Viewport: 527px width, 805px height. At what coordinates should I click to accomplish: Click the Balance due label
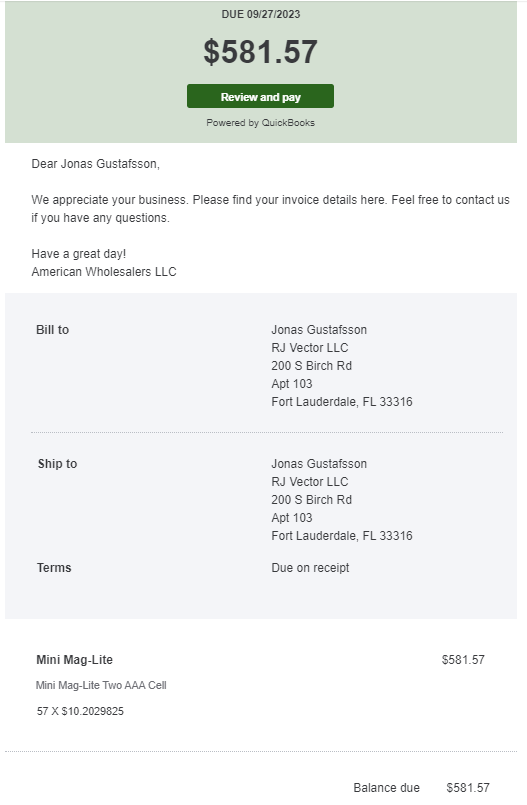click(386, 788)
